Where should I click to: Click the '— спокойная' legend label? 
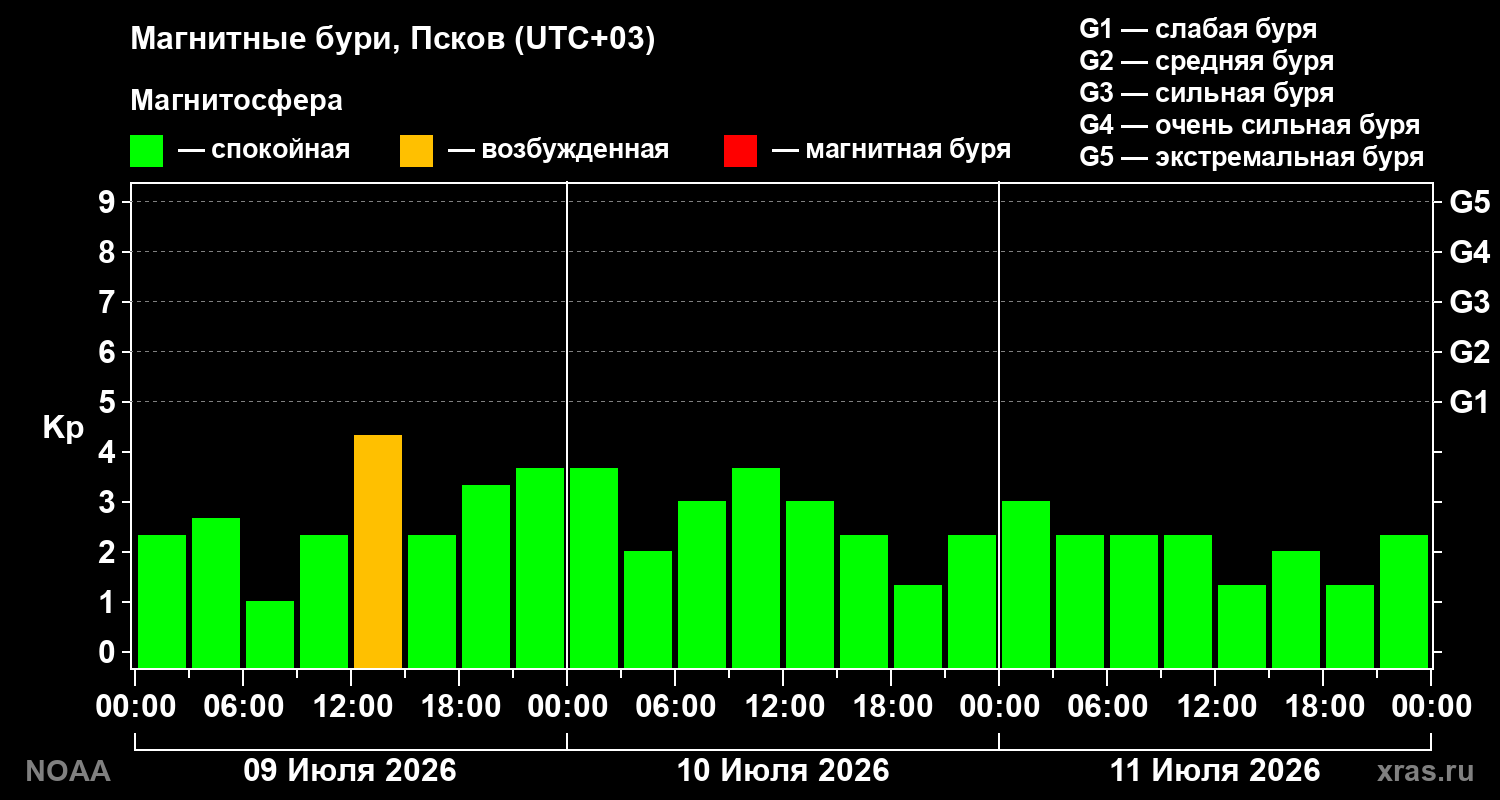(264, 151)
